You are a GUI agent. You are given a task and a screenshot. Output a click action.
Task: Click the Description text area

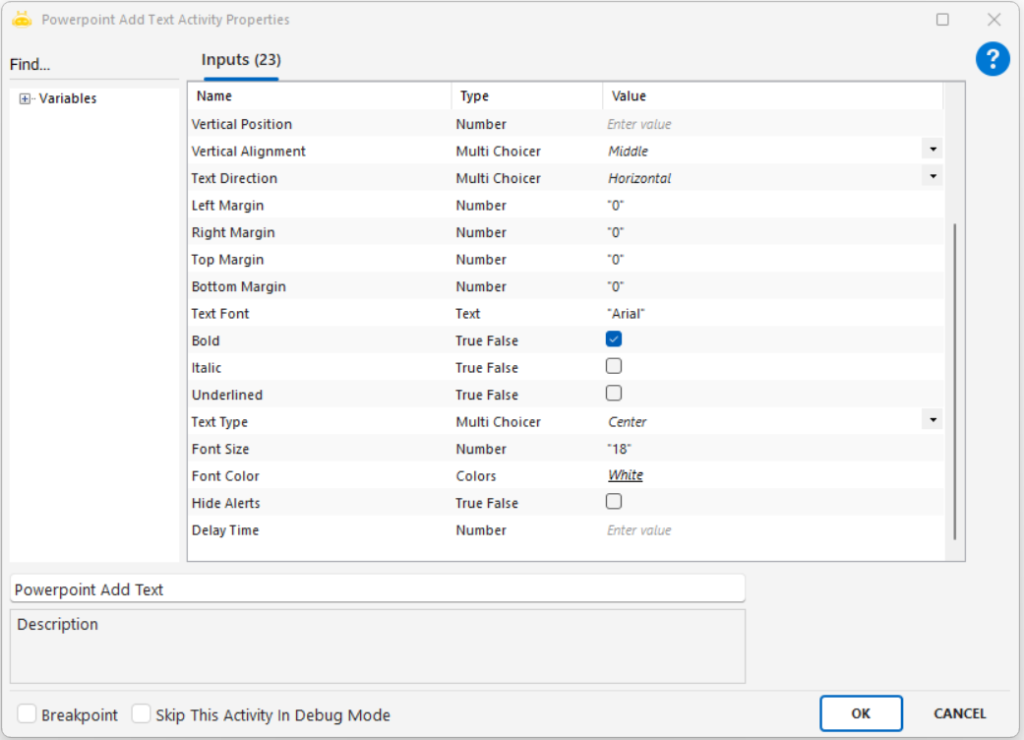377,646
